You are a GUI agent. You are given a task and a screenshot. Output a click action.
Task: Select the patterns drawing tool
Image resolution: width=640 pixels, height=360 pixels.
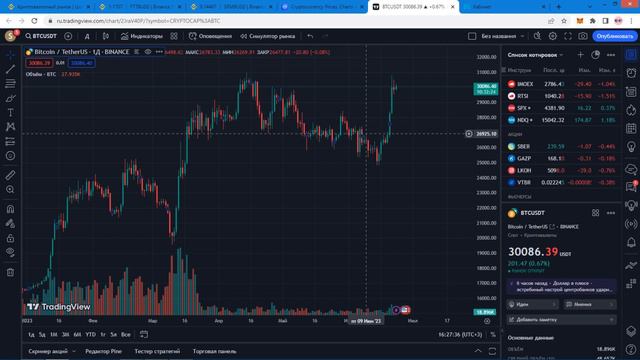(x=11, y=127)
